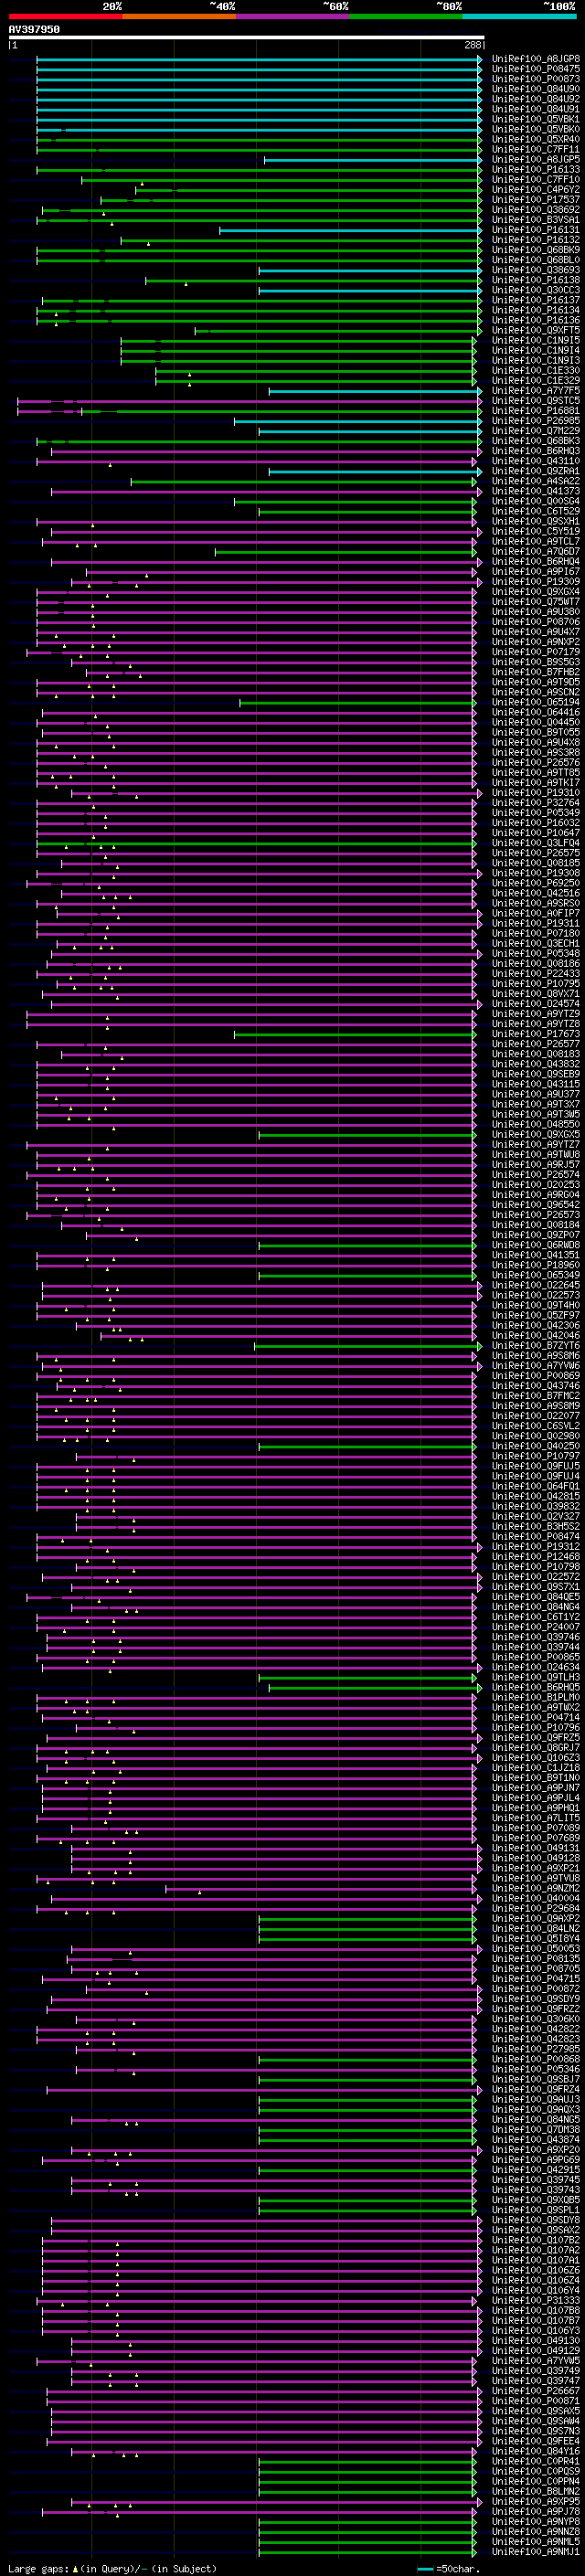This screenshot has width=585, height=2576.
Task: Click the ~40% identity scale label
Action: [222, 6]
